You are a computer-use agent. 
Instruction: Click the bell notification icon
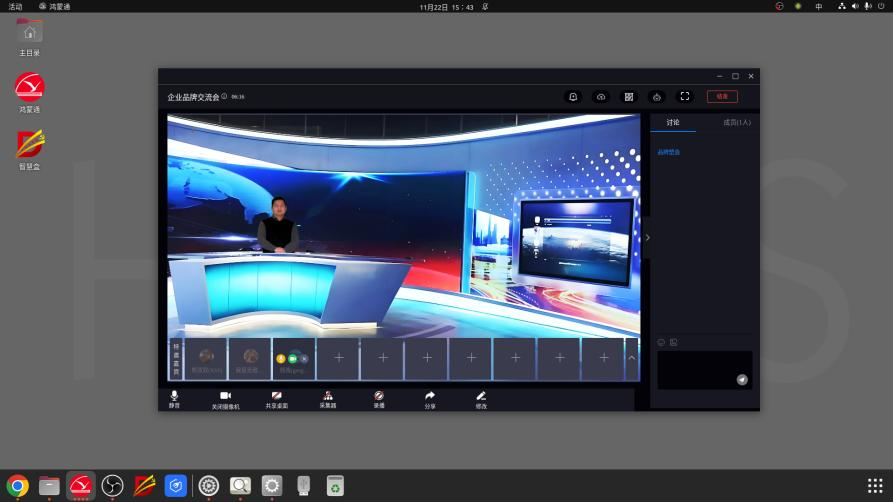(x=573, y=97)
